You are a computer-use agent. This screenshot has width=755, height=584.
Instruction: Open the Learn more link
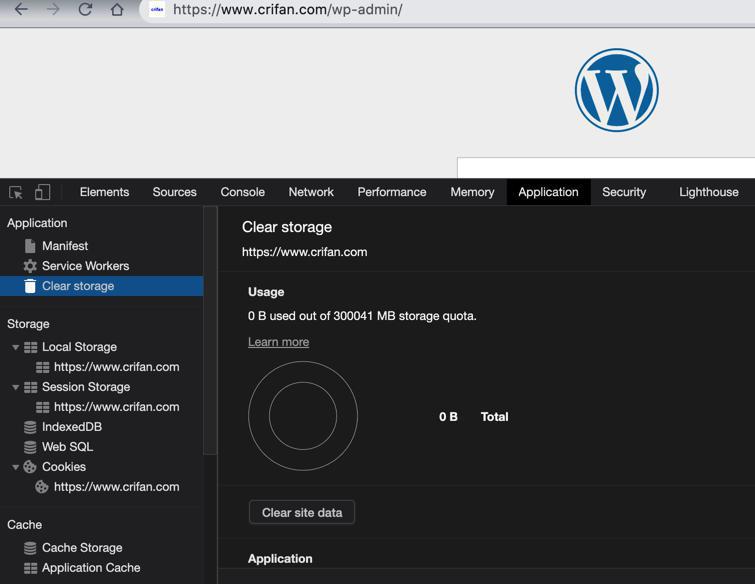click(x=278, y=342)
